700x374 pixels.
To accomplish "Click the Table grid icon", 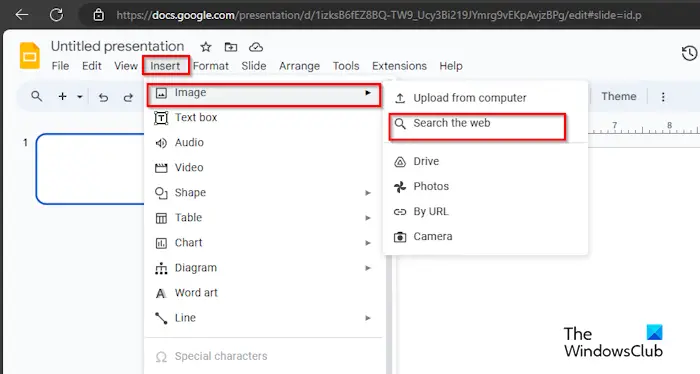I will pyautogui.click(x=161, y=218).
